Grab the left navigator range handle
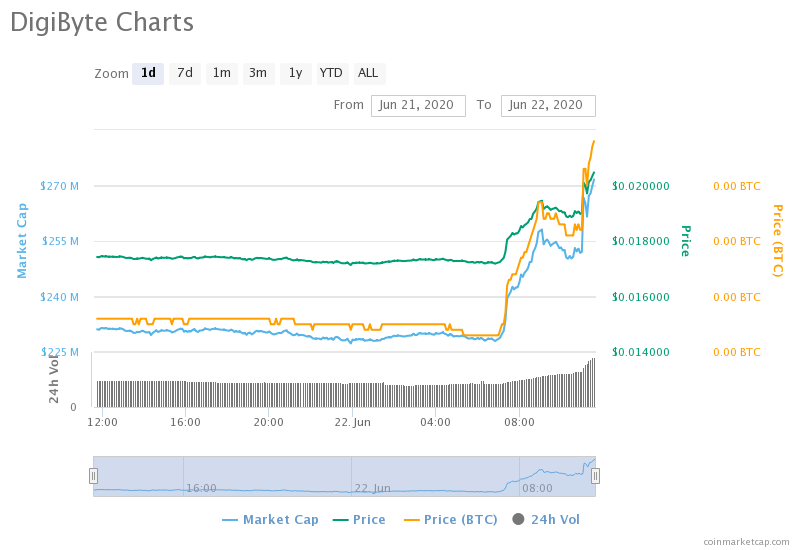Image resolution: width=800 pixels, height=550 pixels. 93,476
